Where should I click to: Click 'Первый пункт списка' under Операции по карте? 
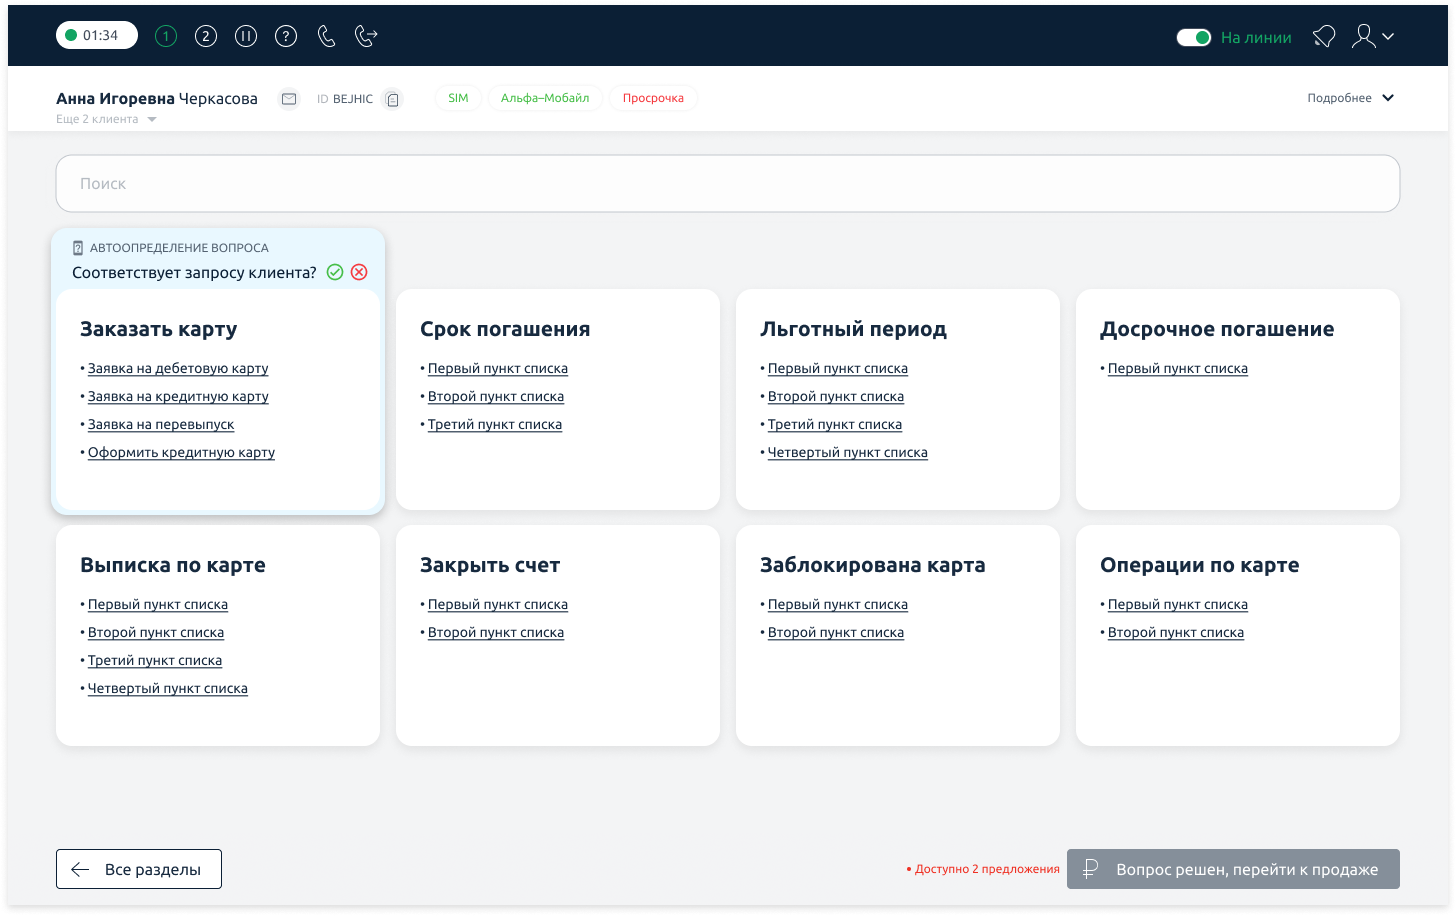pyautogui.click(x=1178, y=604)
